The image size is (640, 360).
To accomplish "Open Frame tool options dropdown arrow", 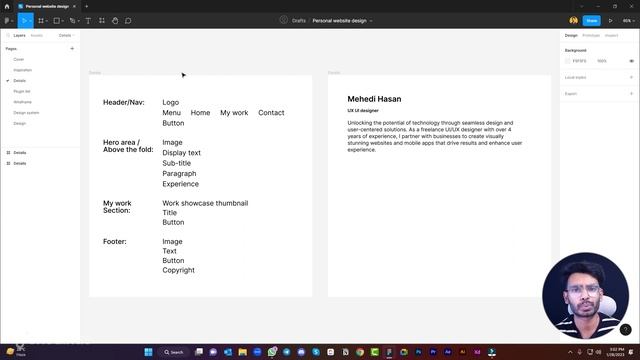I will tap(47, 21).
